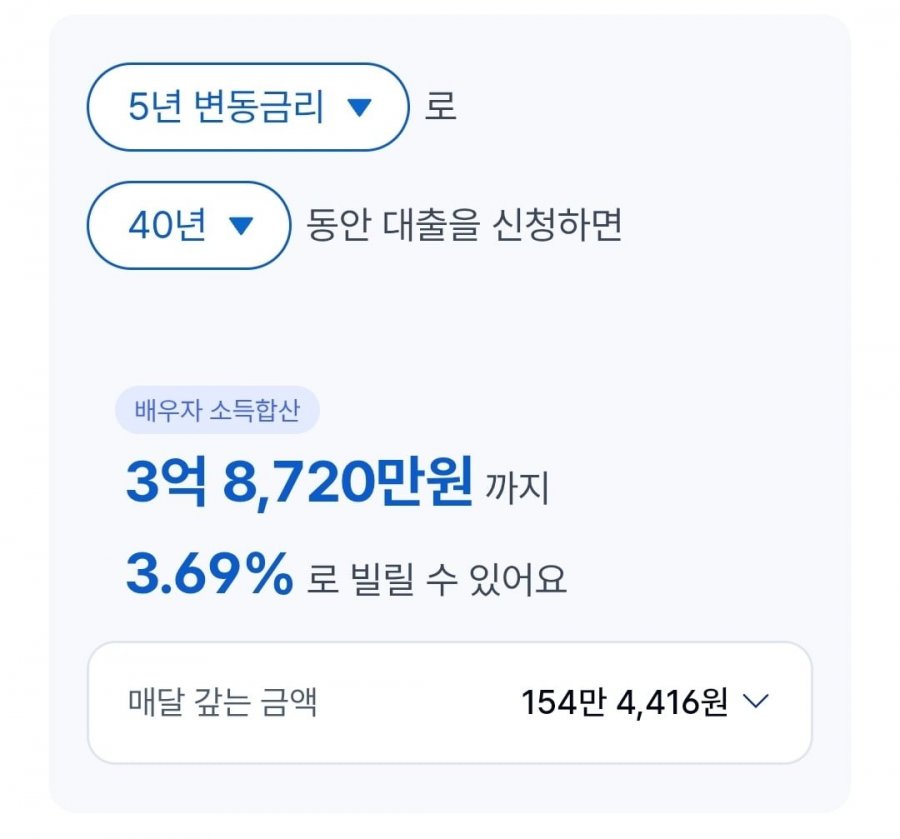Click the 동안 대출을 신청하면 text
Image resolution: width=900 pixels, height=839 pixels.
point(464,224)
